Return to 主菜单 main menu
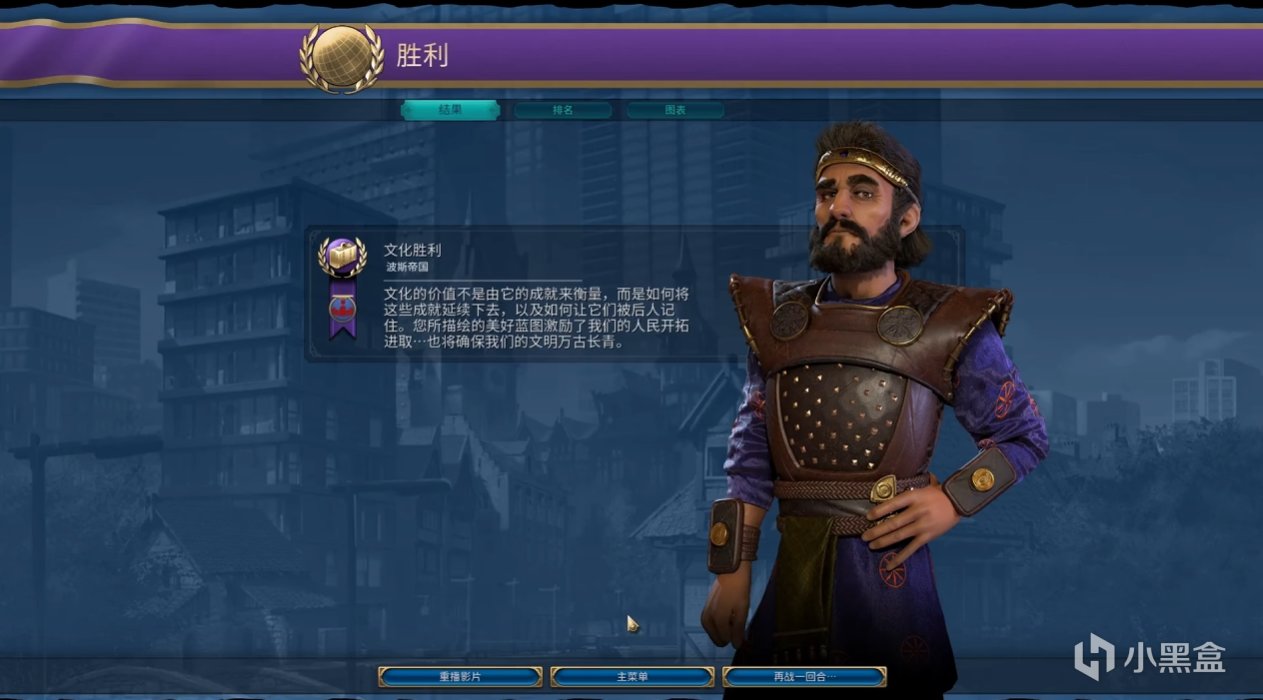 632,677
